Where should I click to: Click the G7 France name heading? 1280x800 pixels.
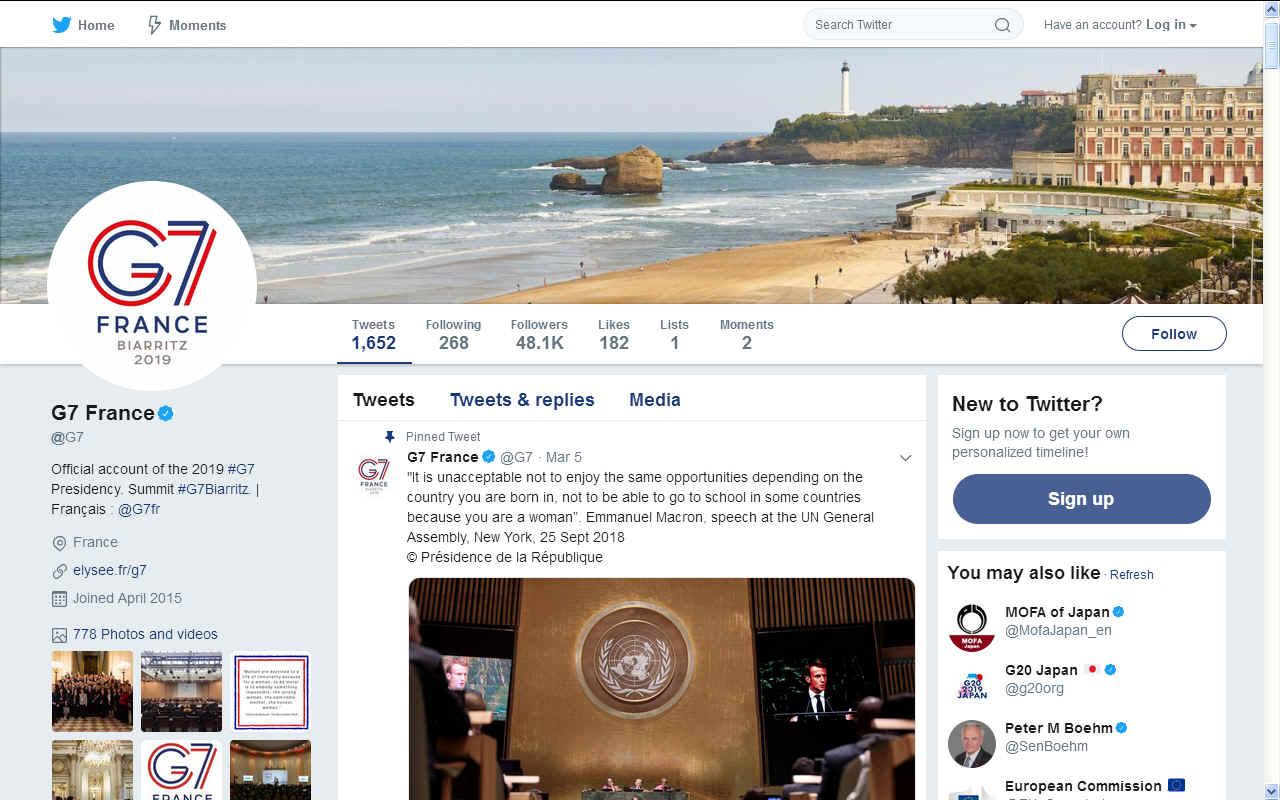coord(103,413)
